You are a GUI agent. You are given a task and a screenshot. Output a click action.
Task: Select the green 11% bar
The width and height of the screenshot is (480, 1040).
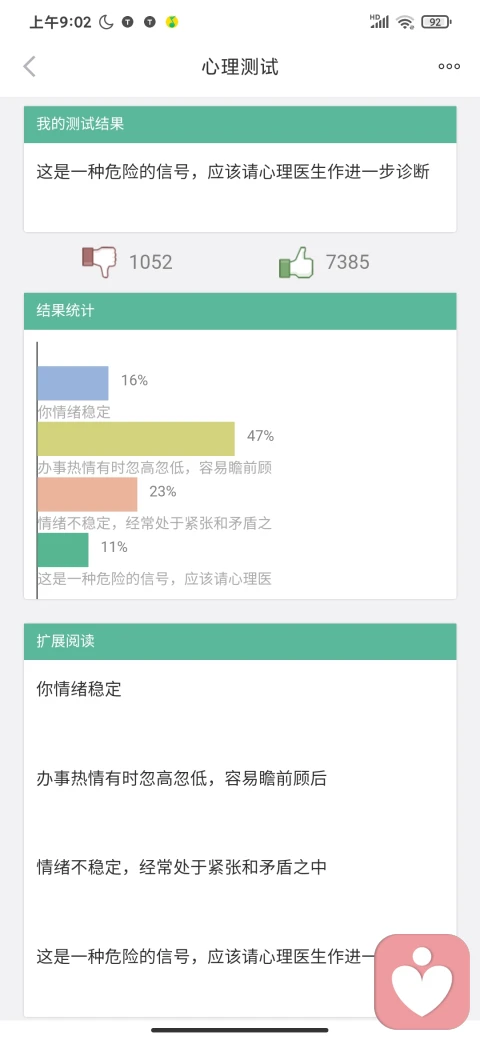click(x=63, y=550)
